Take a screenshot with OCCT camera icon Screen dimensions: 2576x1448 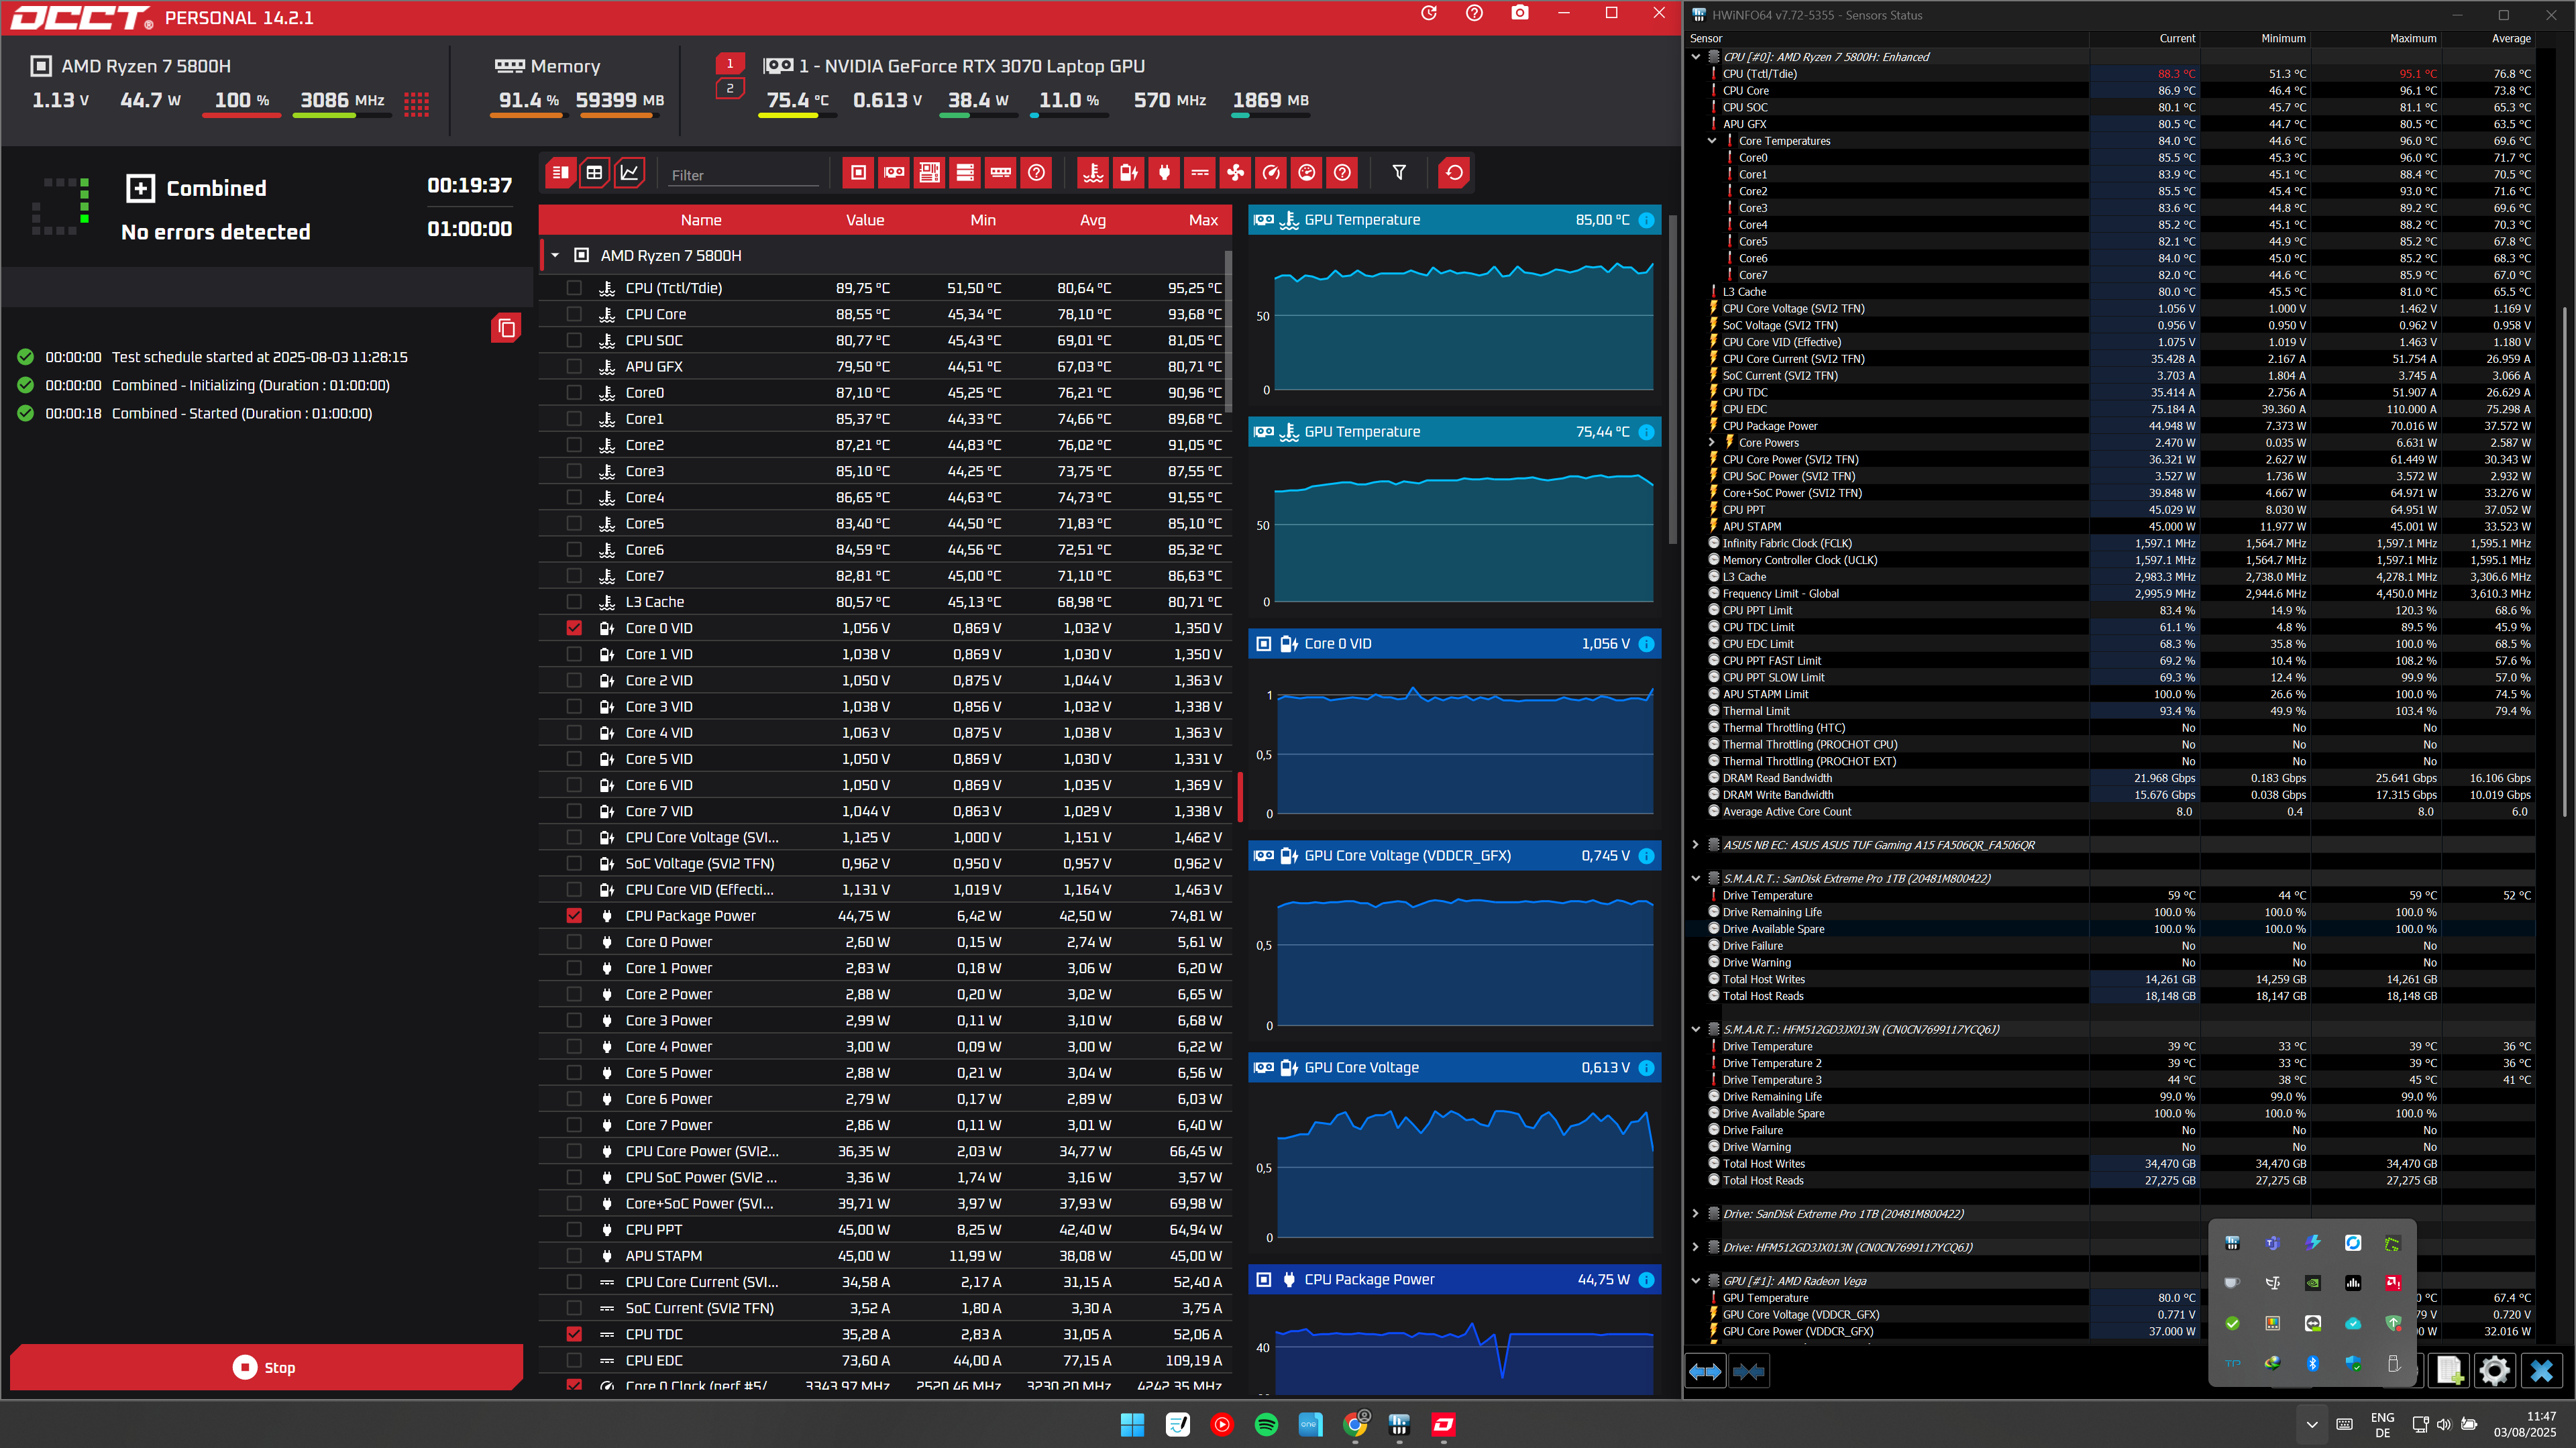[1519, 13]
